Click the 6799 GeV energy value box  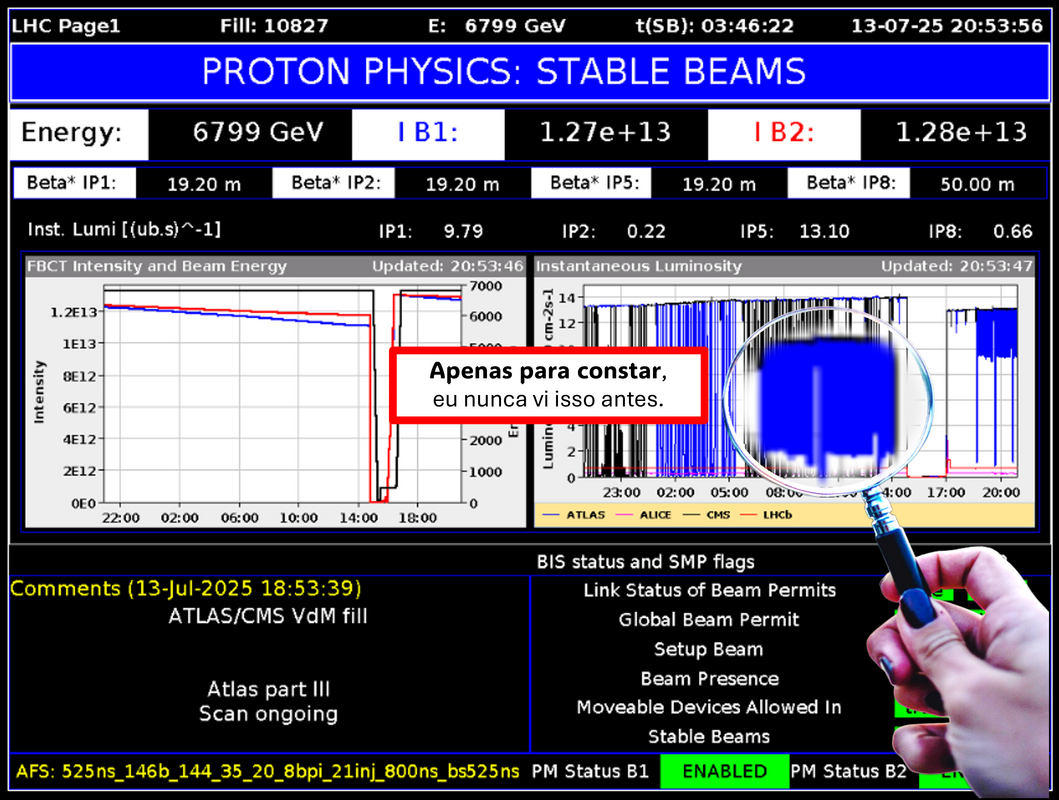point(251,133)
